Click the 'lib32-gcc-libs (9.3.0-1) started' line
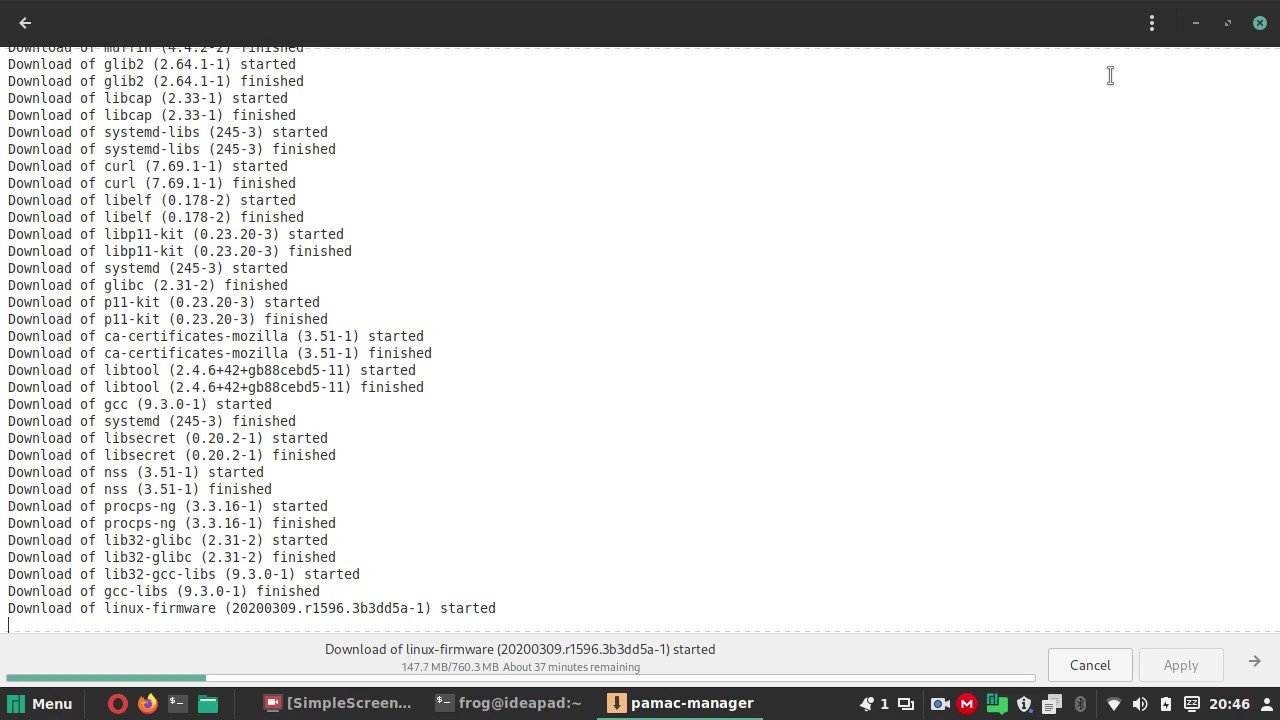The width and height of the screenshot is (1280, 720). point(184,574)
